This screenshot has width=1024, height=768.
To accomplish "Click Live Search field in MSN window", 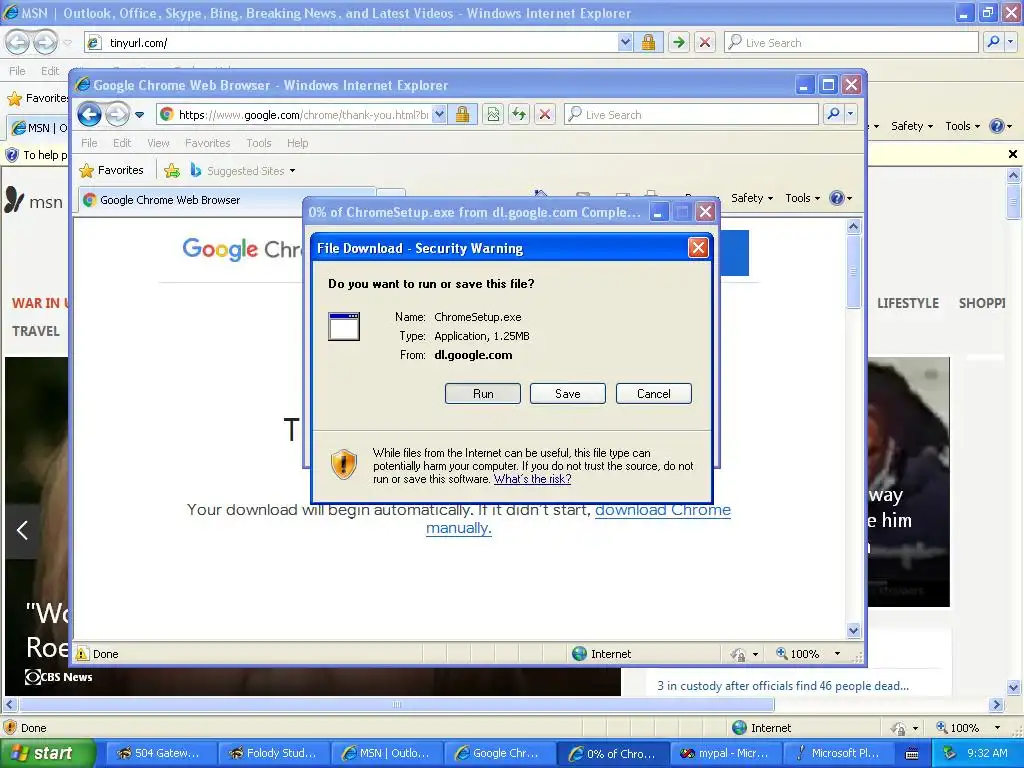I will [x=852, y=42].
